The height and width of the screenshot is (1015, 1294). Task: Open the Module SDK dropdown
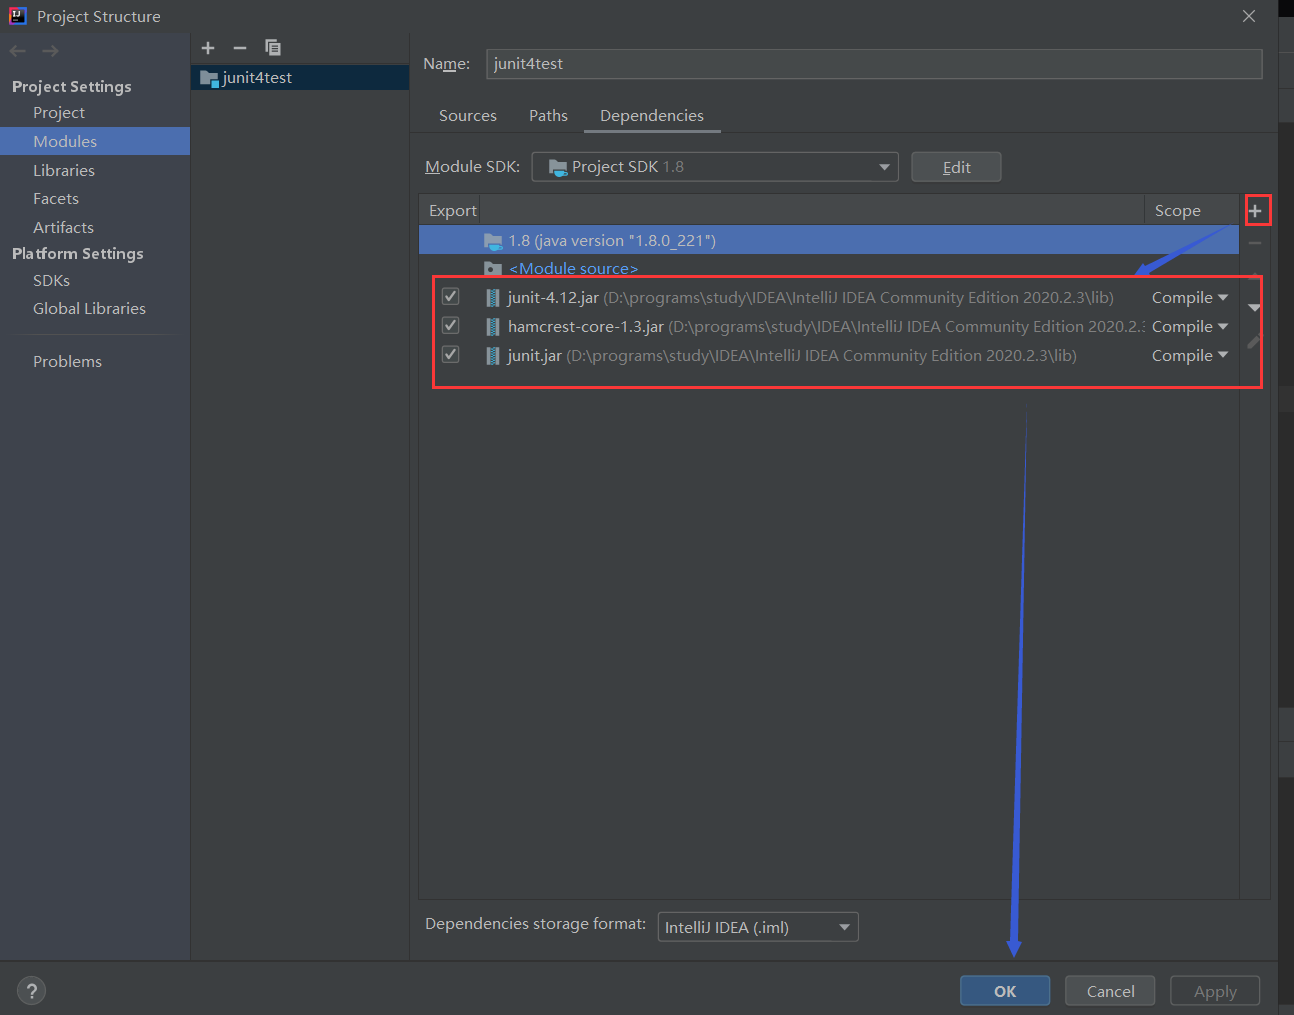715,167
